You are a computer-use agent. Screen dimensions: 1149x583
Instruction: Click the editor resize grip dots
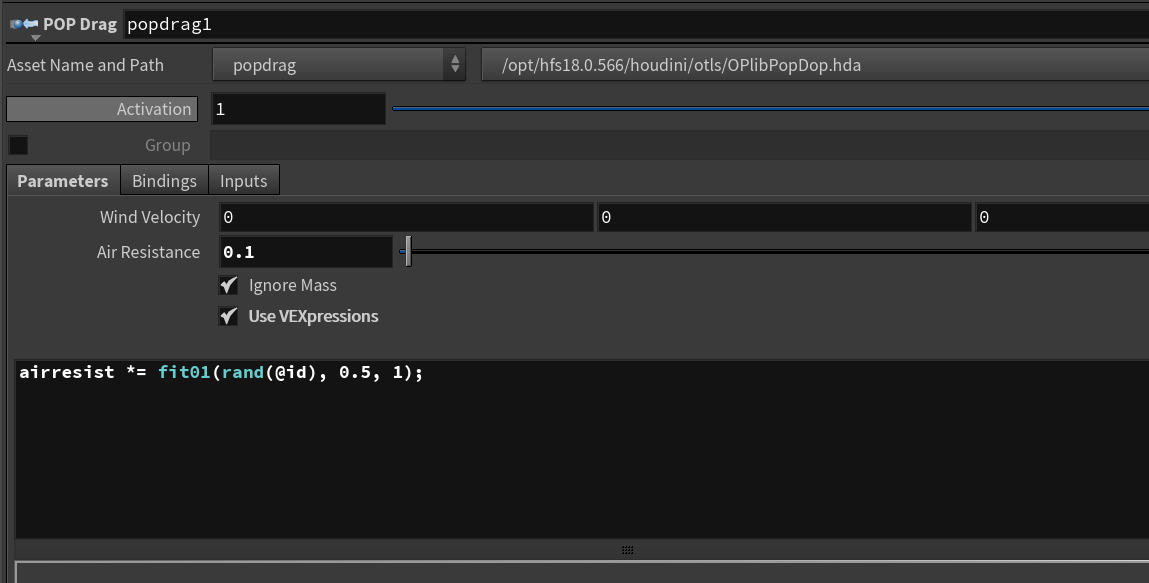tap(627, 550)
